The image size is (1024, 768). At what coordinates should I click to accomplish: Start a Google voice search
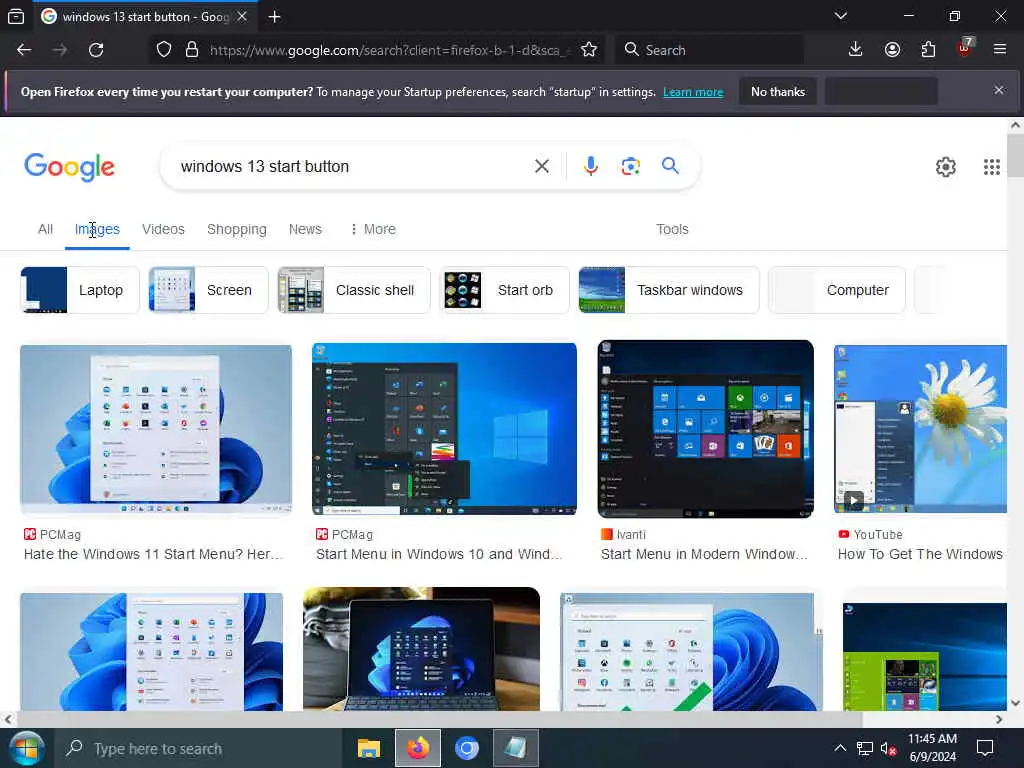pyautogui.click(x=590, y=167)
